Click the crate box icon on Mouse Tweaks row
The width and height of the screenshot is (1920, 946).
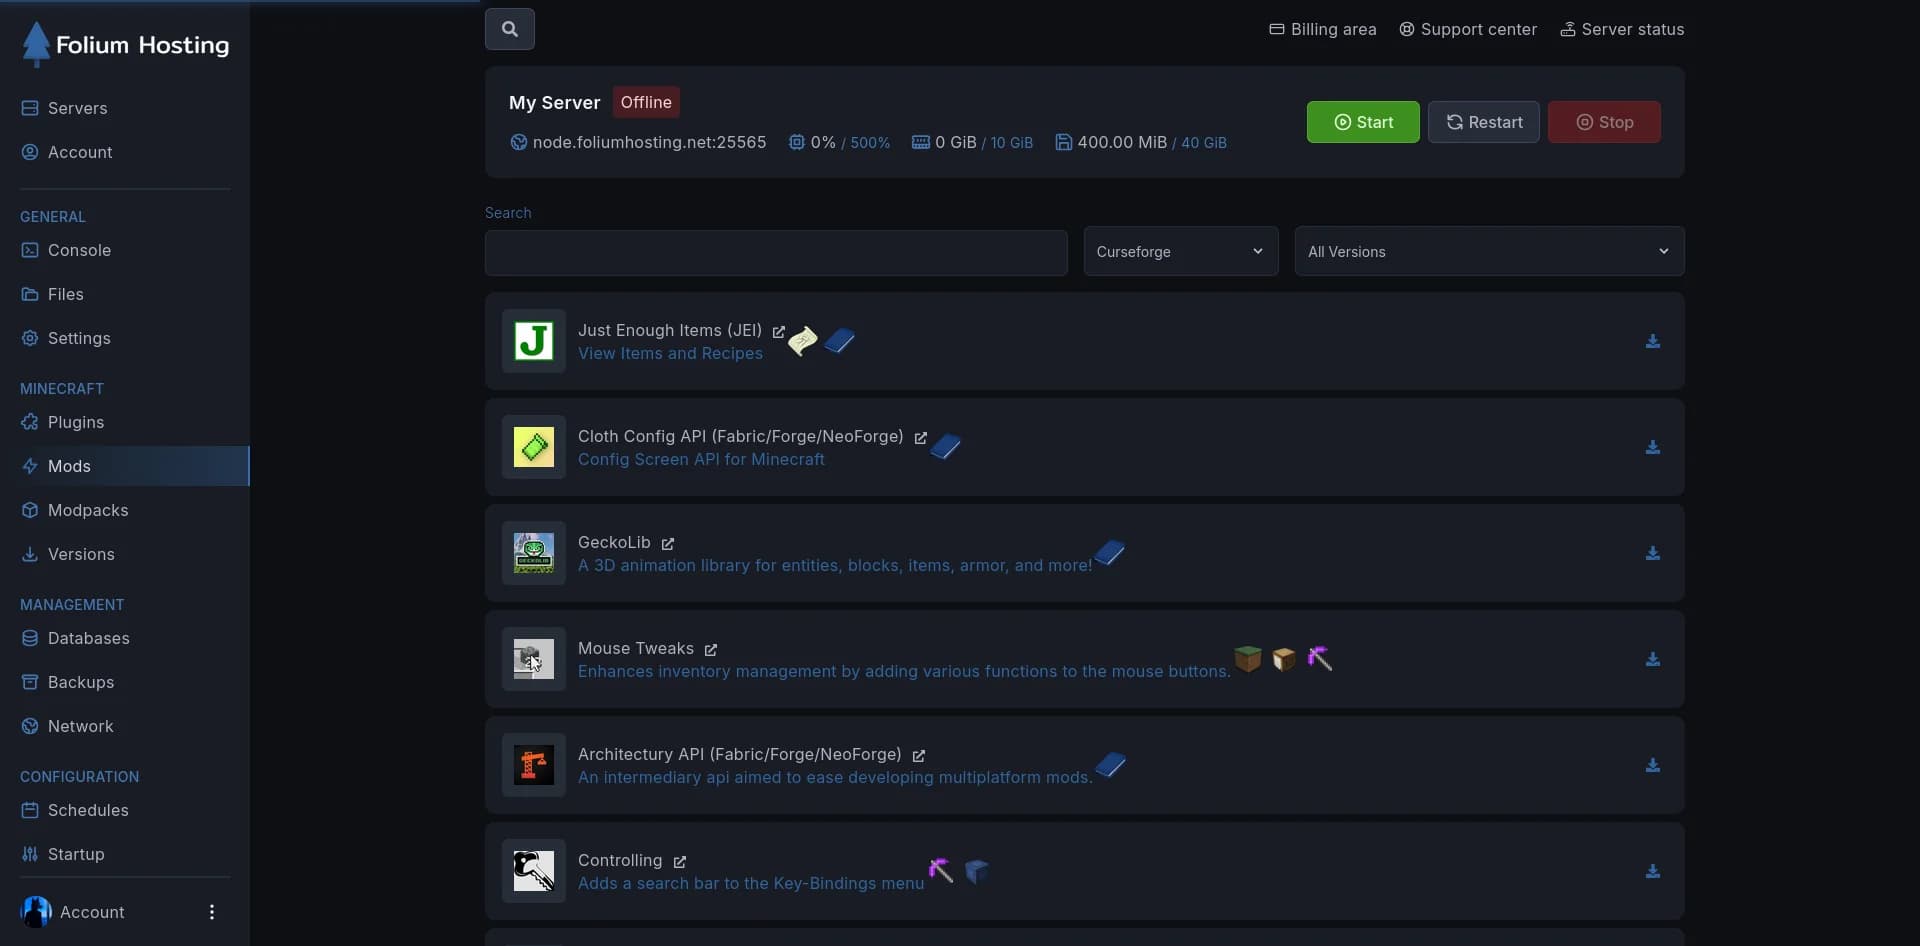[1284, 658]
